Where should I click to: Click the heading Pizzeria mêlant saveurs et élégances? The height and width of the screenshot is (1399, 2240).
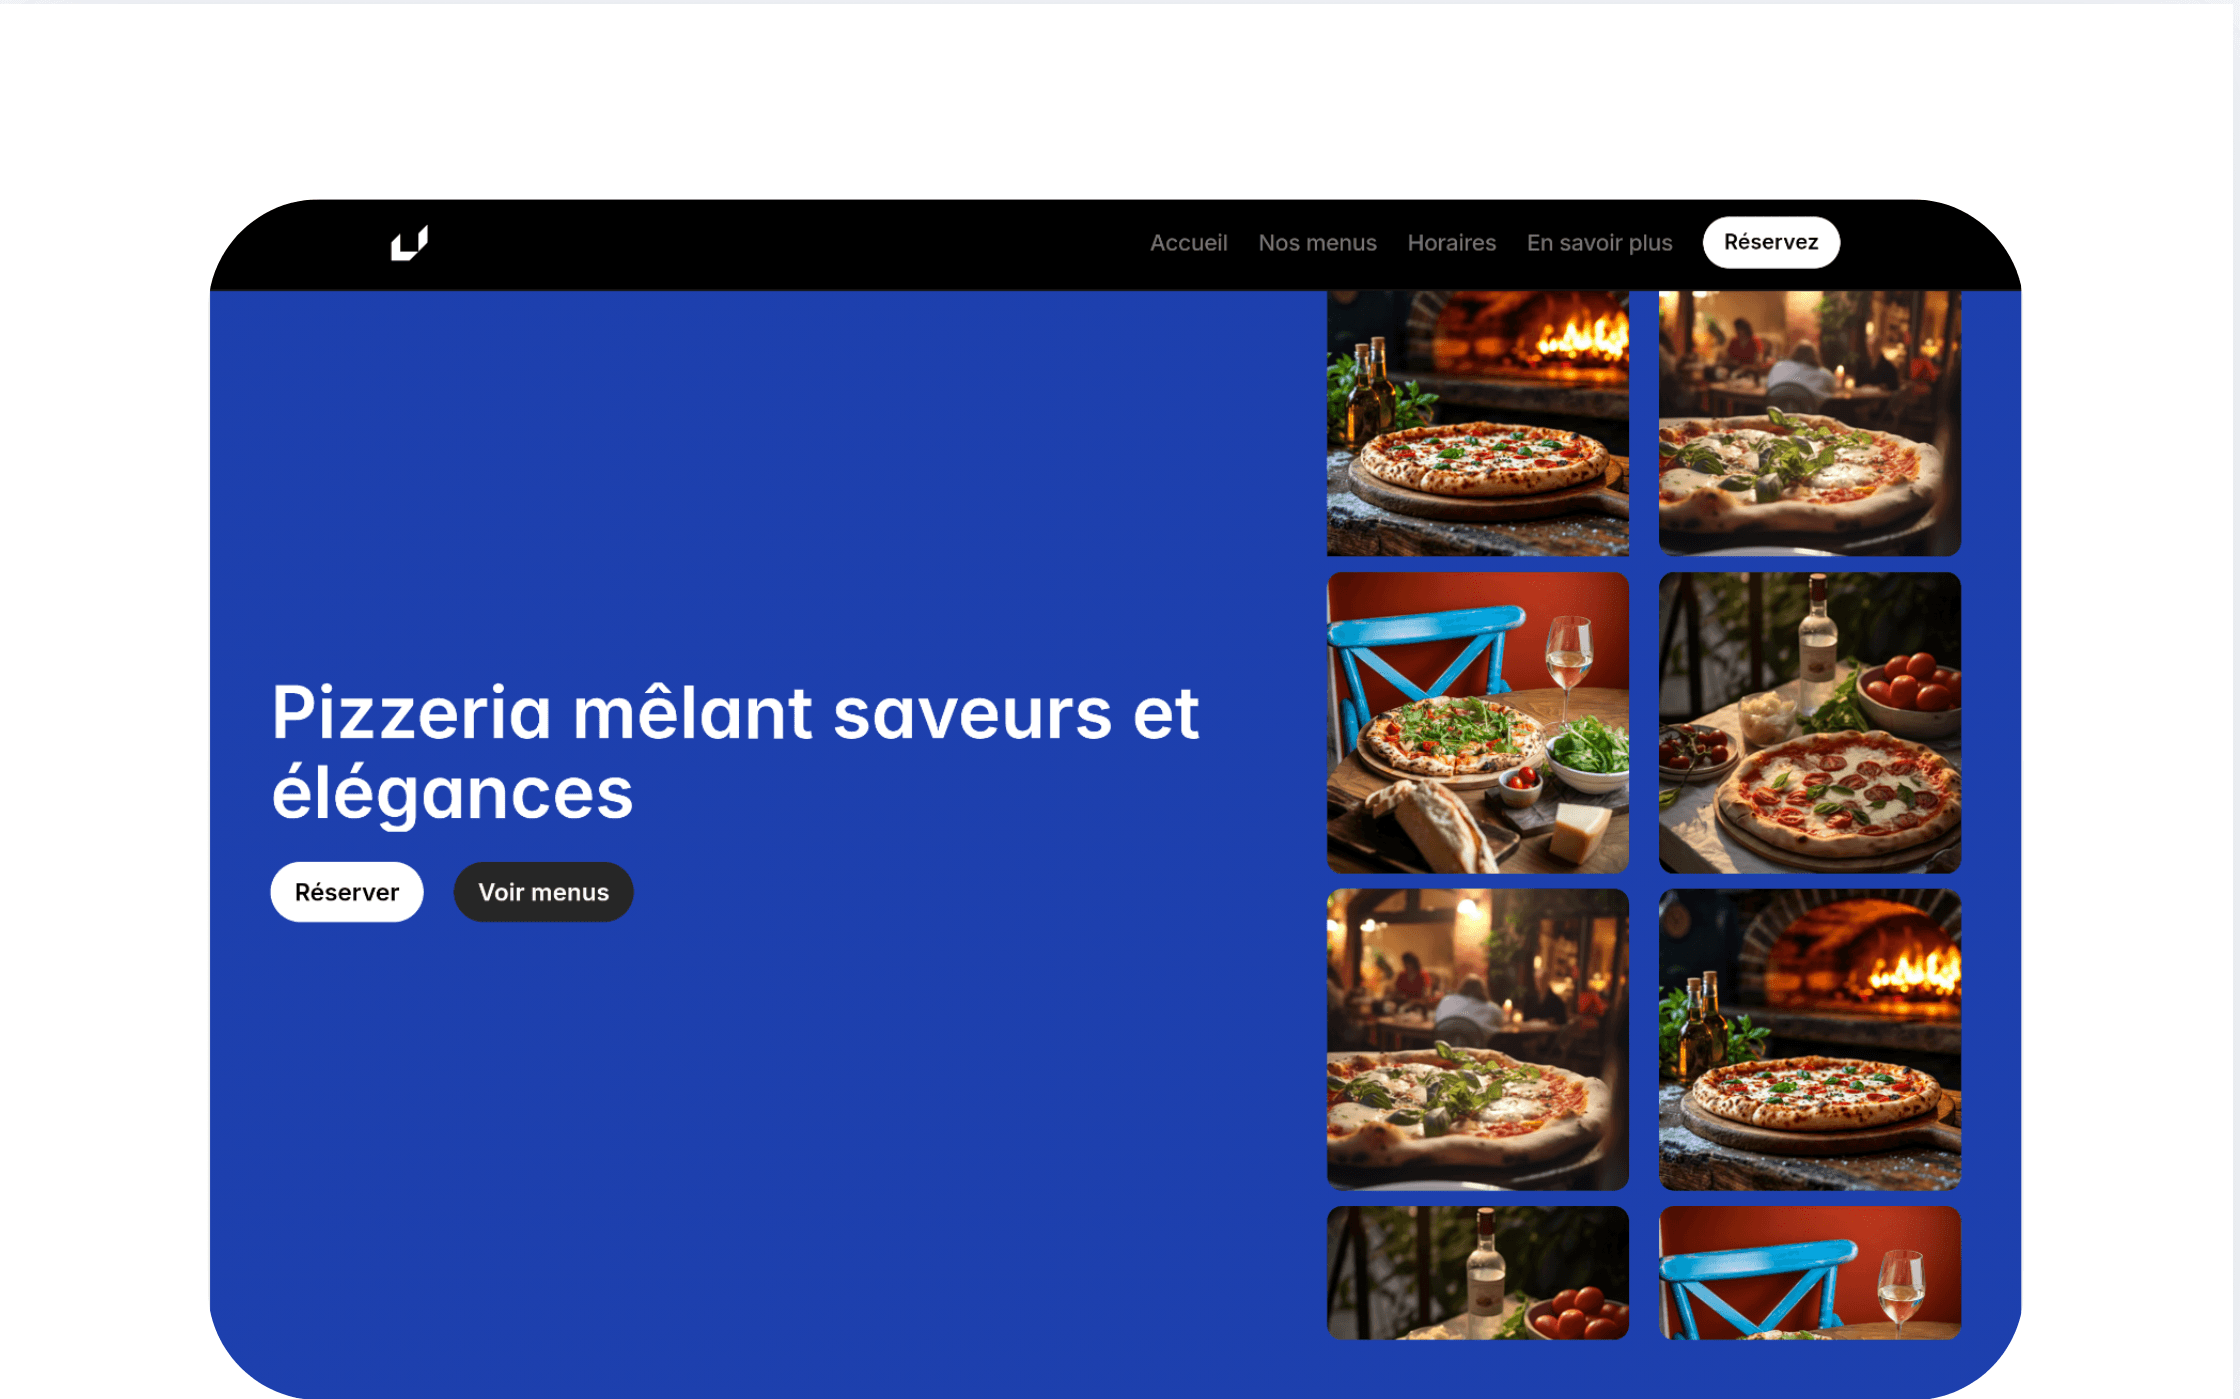point(735,752)
